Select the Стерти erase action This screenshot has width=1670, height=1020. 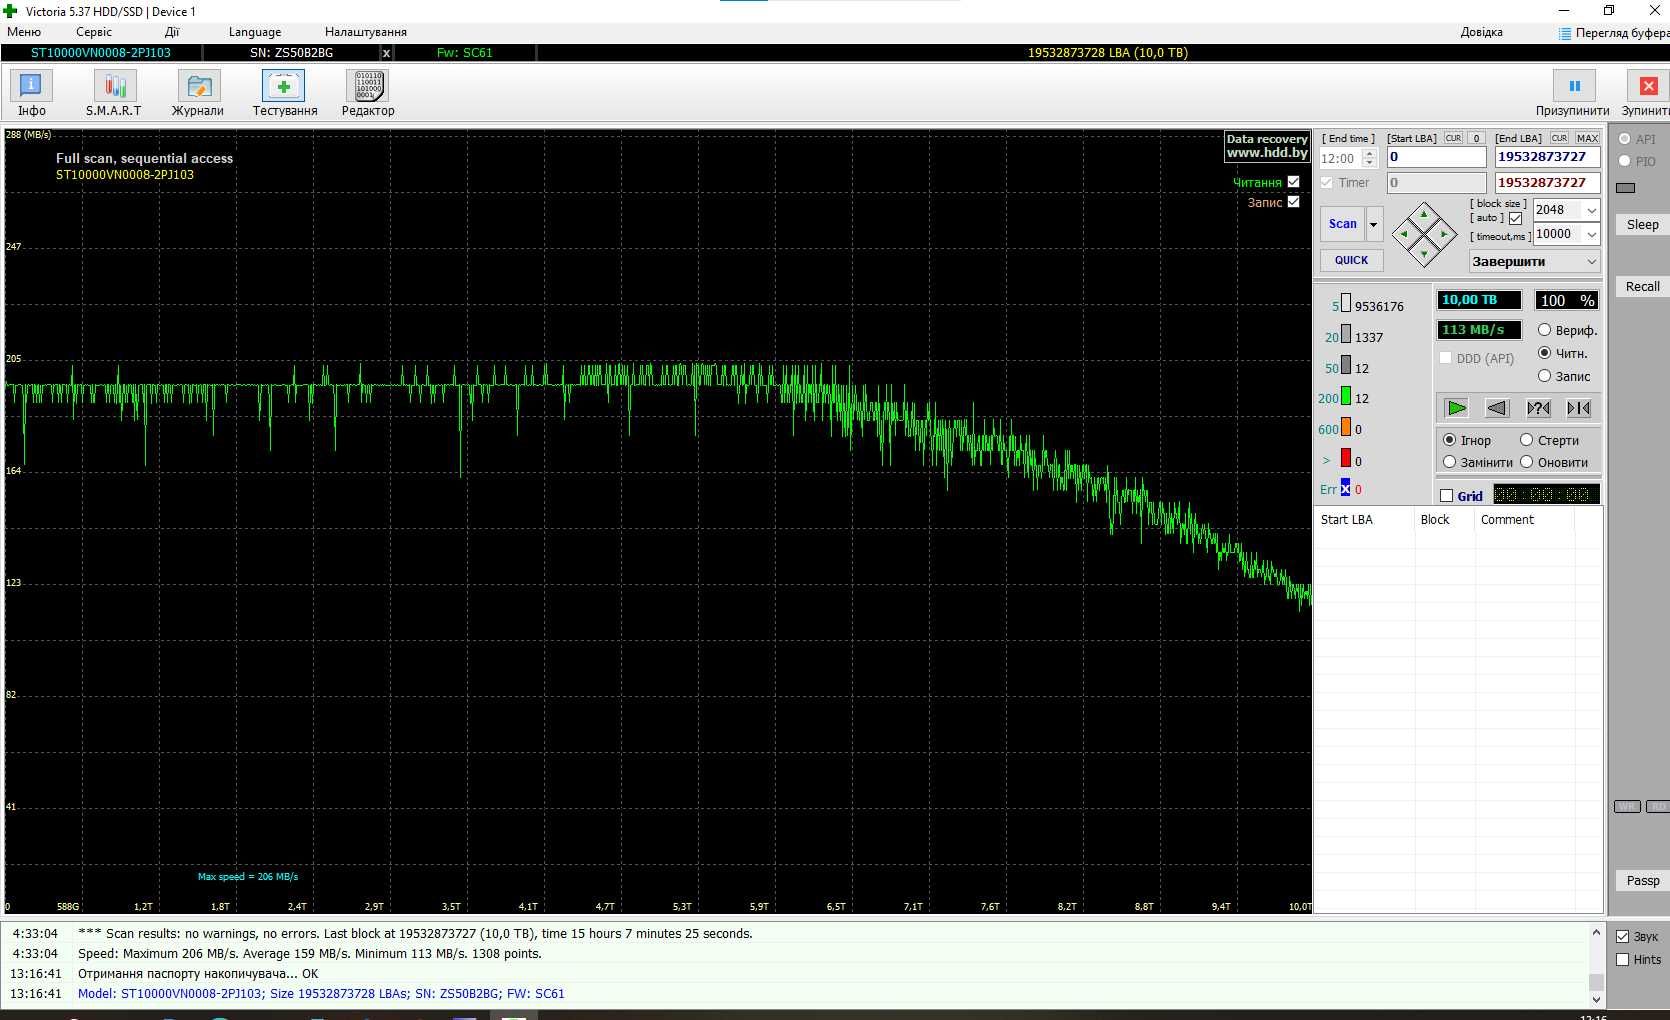[x=1526, y=440]
